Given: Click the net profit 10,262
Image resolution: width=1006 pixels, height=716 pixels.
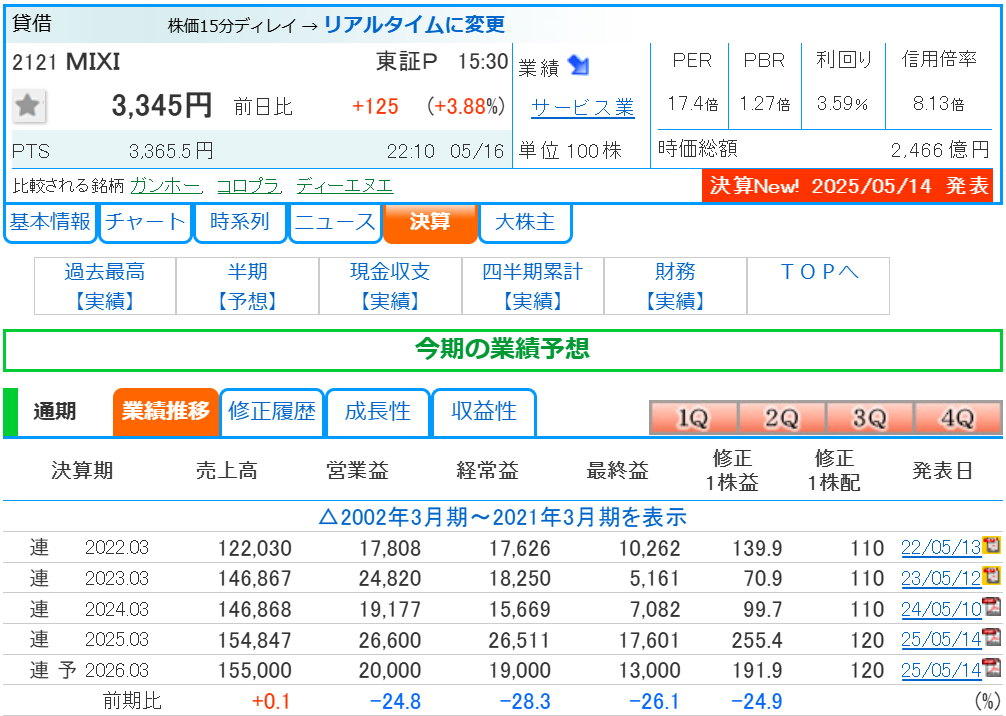Looking at the screenshot, I should [x=649, y=548].
